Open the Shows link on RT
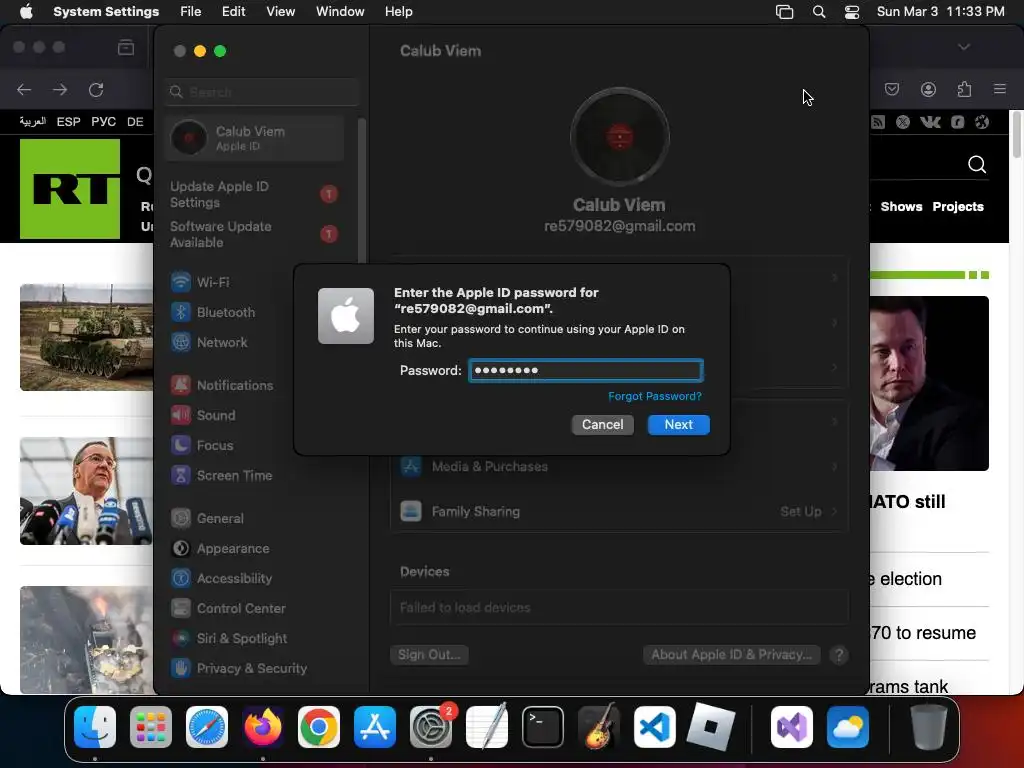 coord(901,206)
